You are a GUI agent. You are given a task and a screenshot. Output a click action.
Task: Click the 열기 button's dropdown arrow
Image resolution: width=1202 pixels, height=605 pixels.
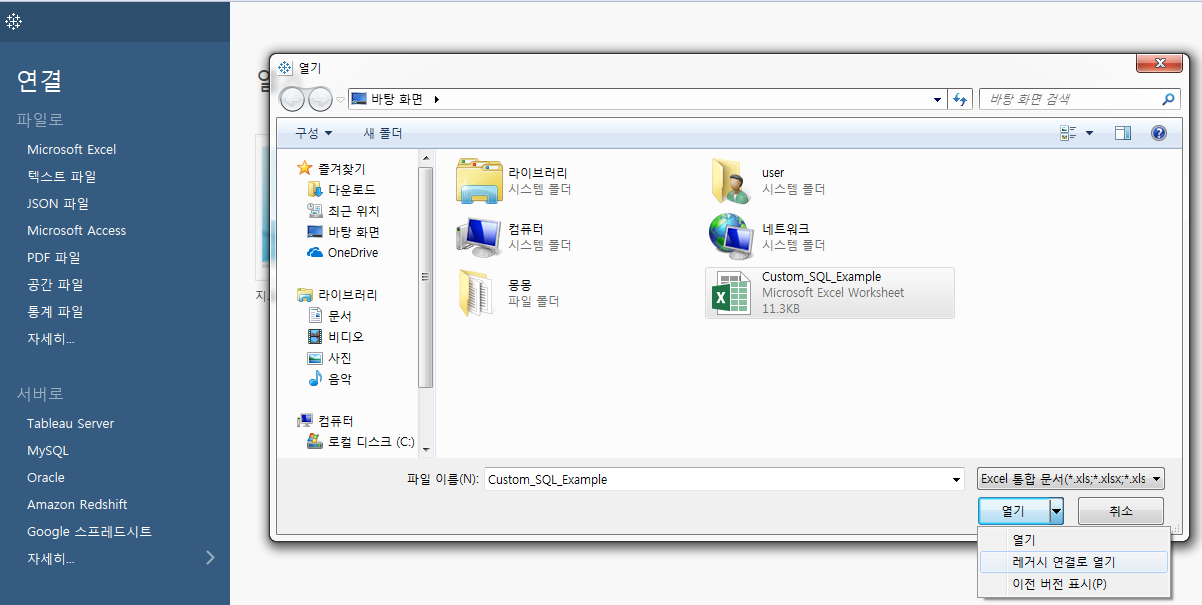1056,511
